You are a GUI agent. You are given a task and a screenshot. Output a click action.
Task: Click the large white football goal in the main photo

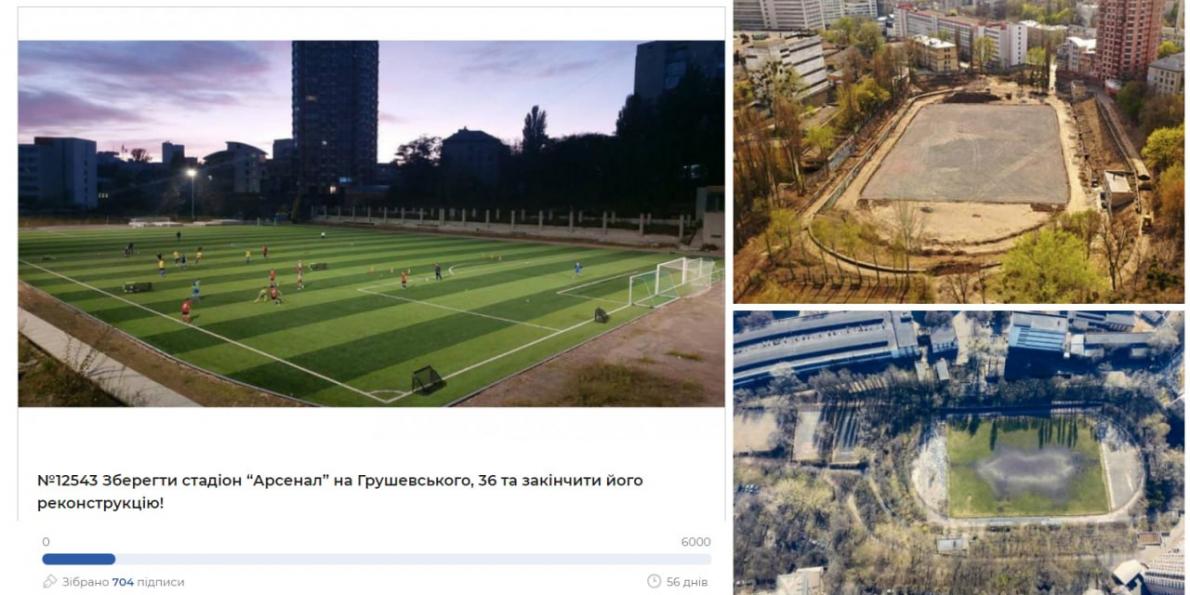672,281
